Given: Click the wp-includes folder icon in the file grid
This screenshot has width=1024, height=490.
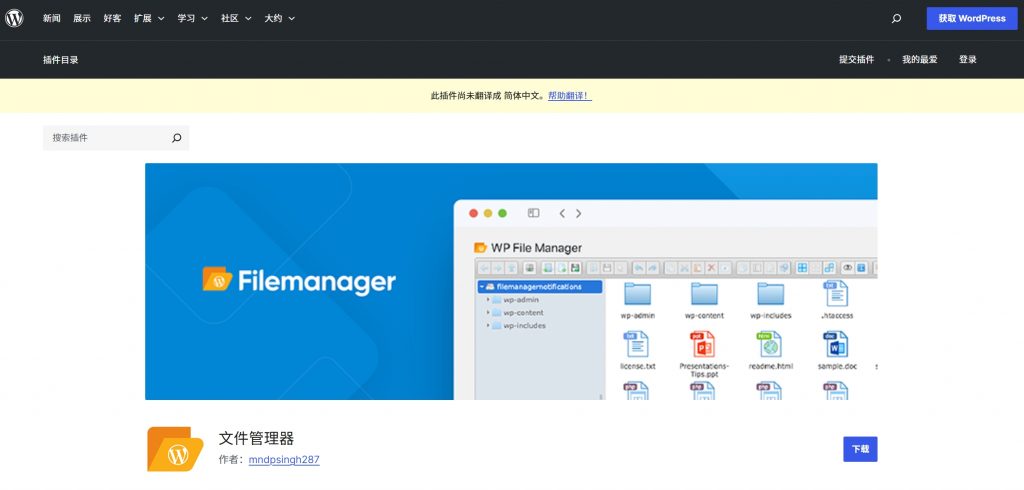Looking at the screenshot, I should coord(771,294).
